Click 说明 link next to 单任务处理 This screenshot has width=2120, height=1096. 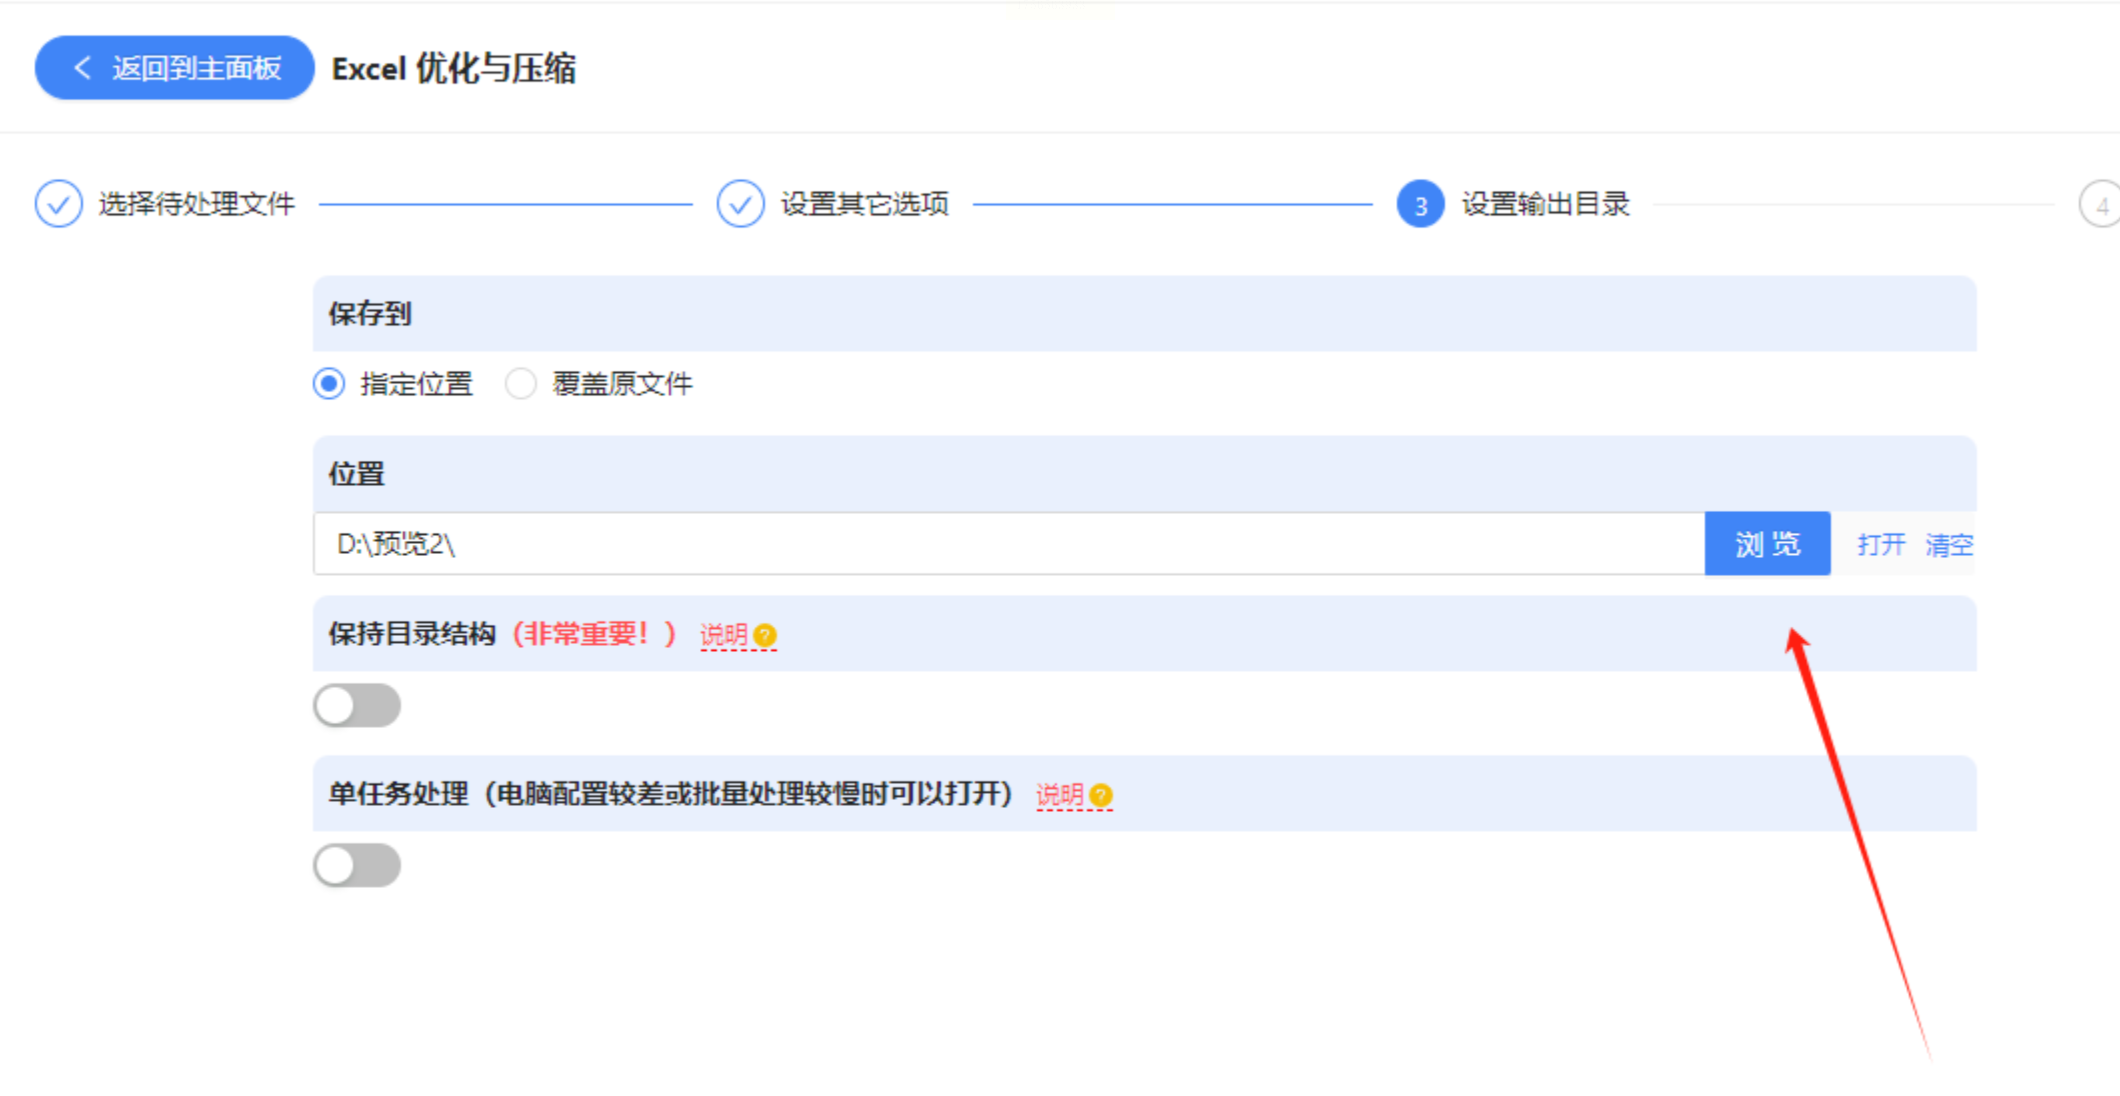click(1060, 795)
